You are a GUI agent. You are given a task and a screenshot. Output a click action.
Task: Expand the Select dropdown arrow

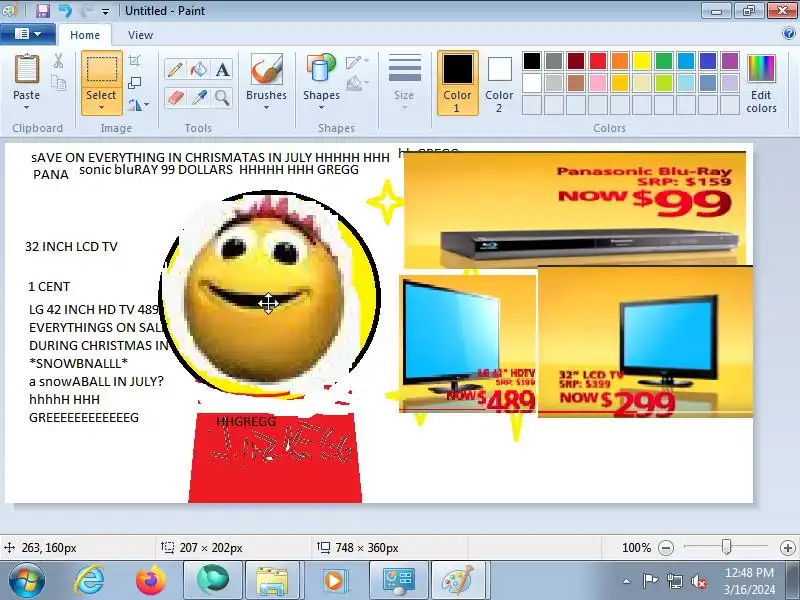coord(102,107)
